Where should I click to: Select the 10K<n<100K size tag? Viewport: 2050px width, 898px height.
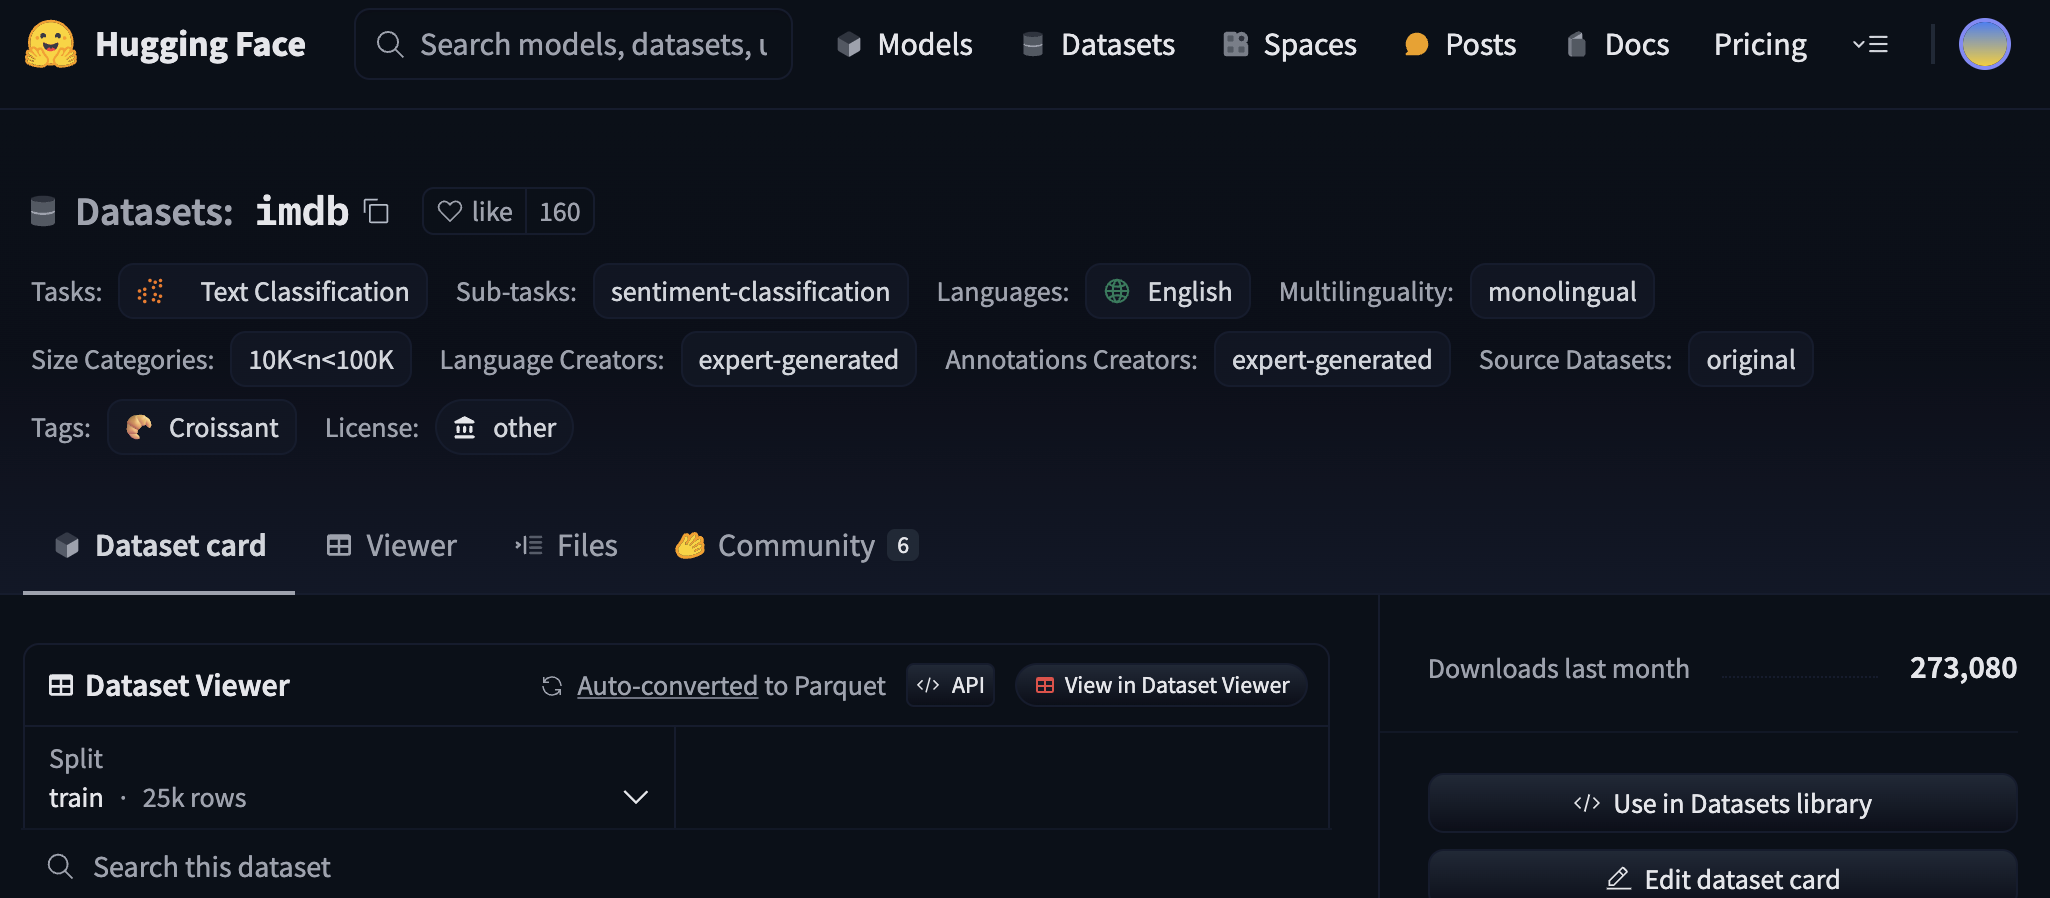[321, 359]
